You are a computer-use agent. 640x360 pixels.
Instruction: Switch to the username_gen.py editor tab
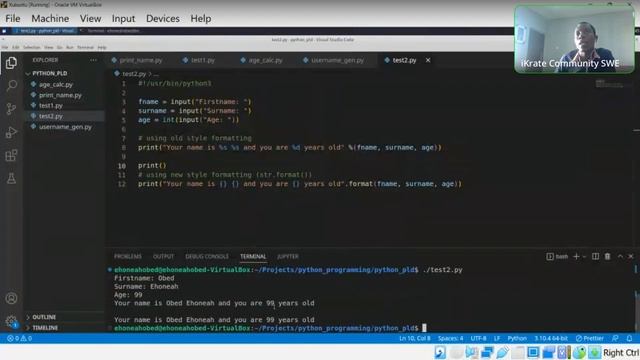coord(333,60)
